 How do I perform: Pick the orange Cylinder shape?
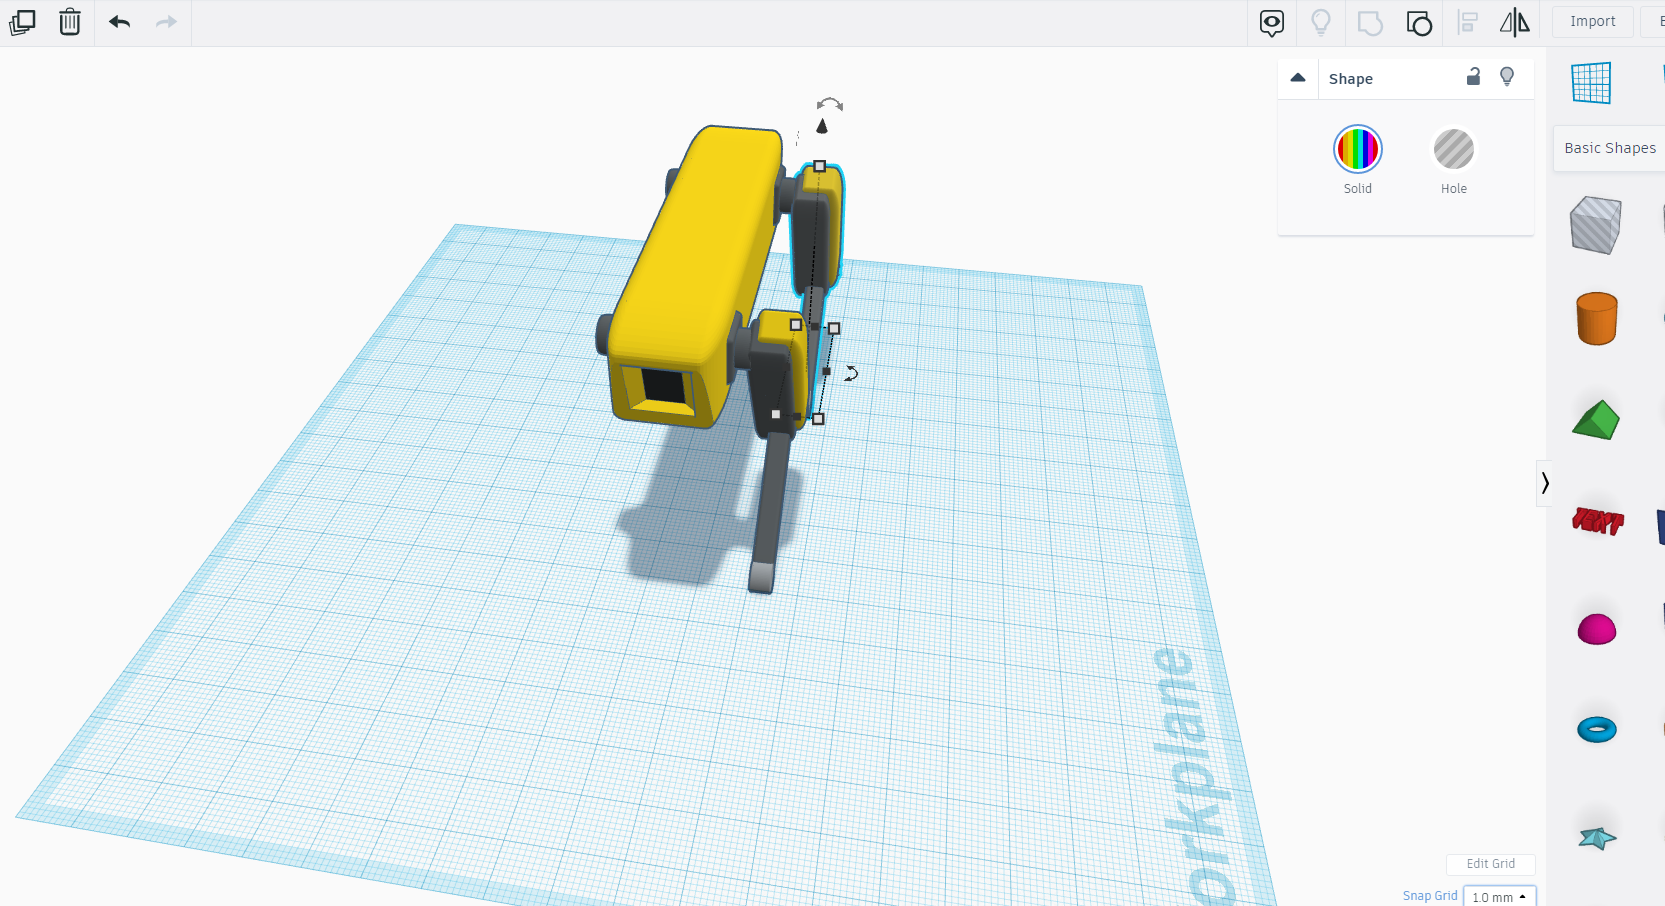(x=1596, y=319)
